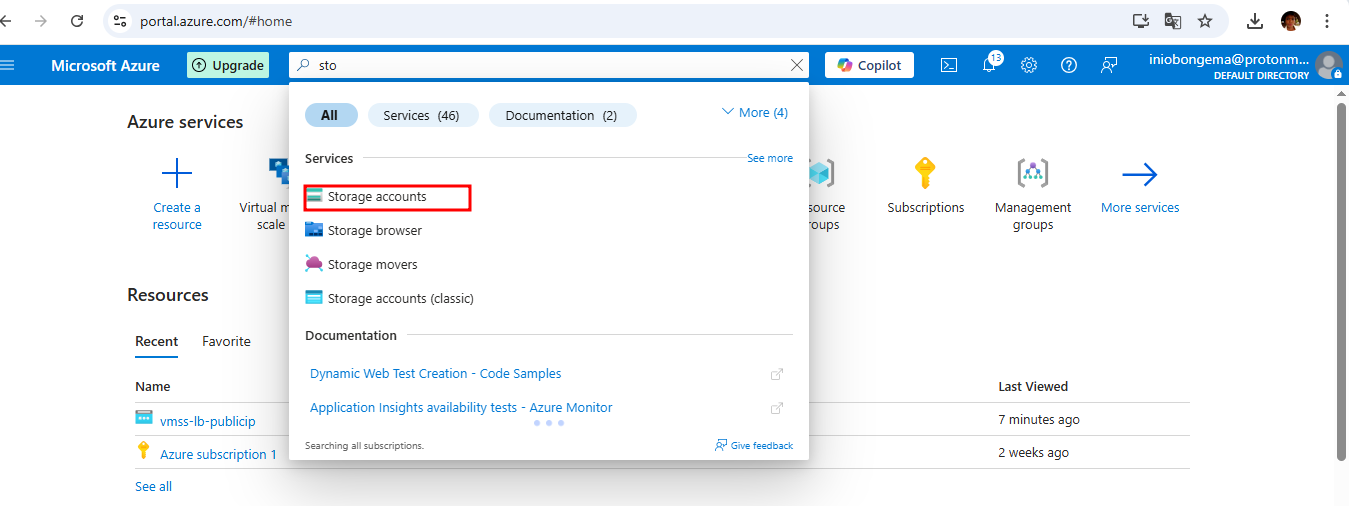This screenshot has height=506, width=1349.
Task: Click external link icon for Dynamic Web Test
Action: click(777, 374)
